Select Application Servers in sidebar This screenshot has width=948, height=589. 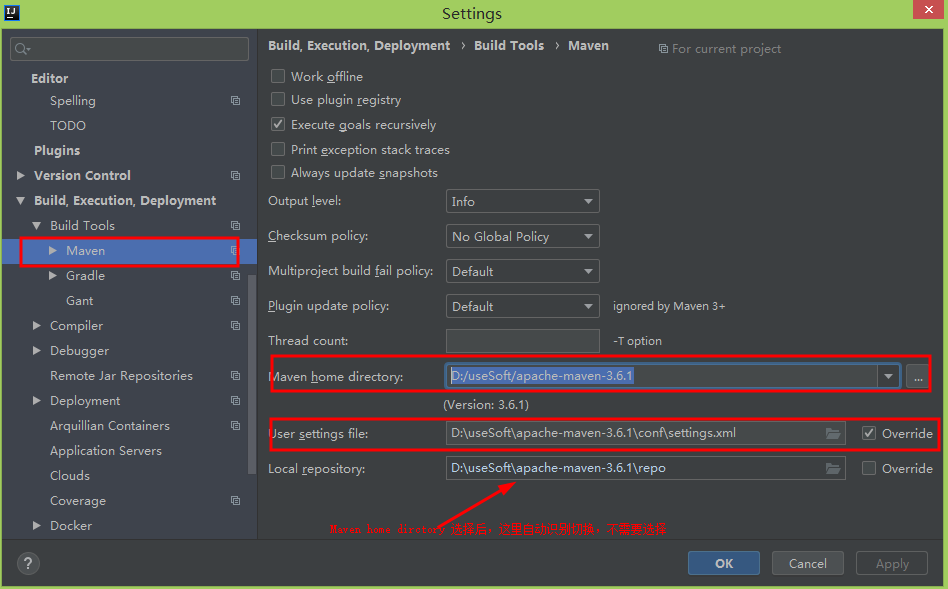tap(106, 451)
